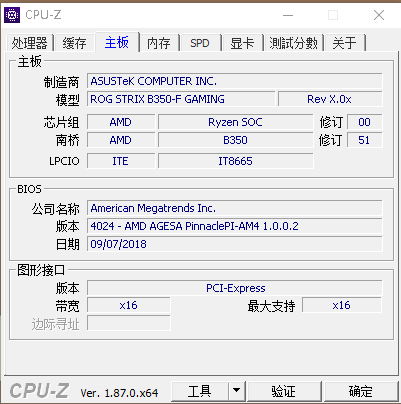Click the BIOS version field 4024
The width and height of the screenshot is (401, 404).
point(235,226)
